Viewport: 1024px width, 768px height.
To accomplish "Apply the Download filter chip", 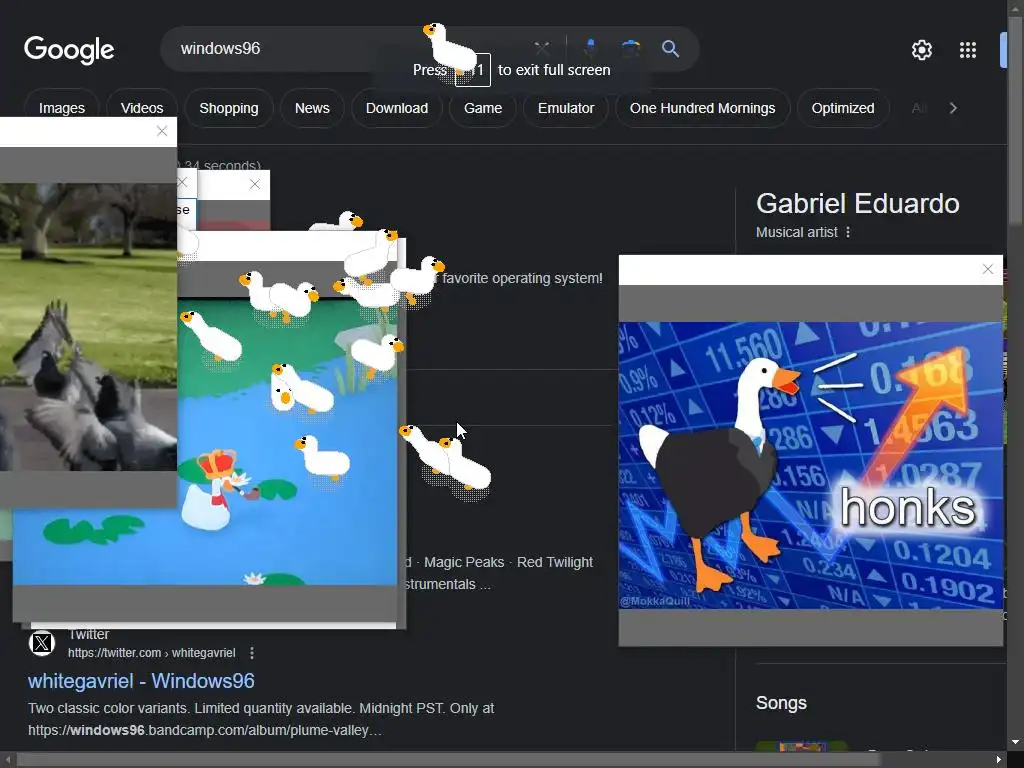I will 397,108.
